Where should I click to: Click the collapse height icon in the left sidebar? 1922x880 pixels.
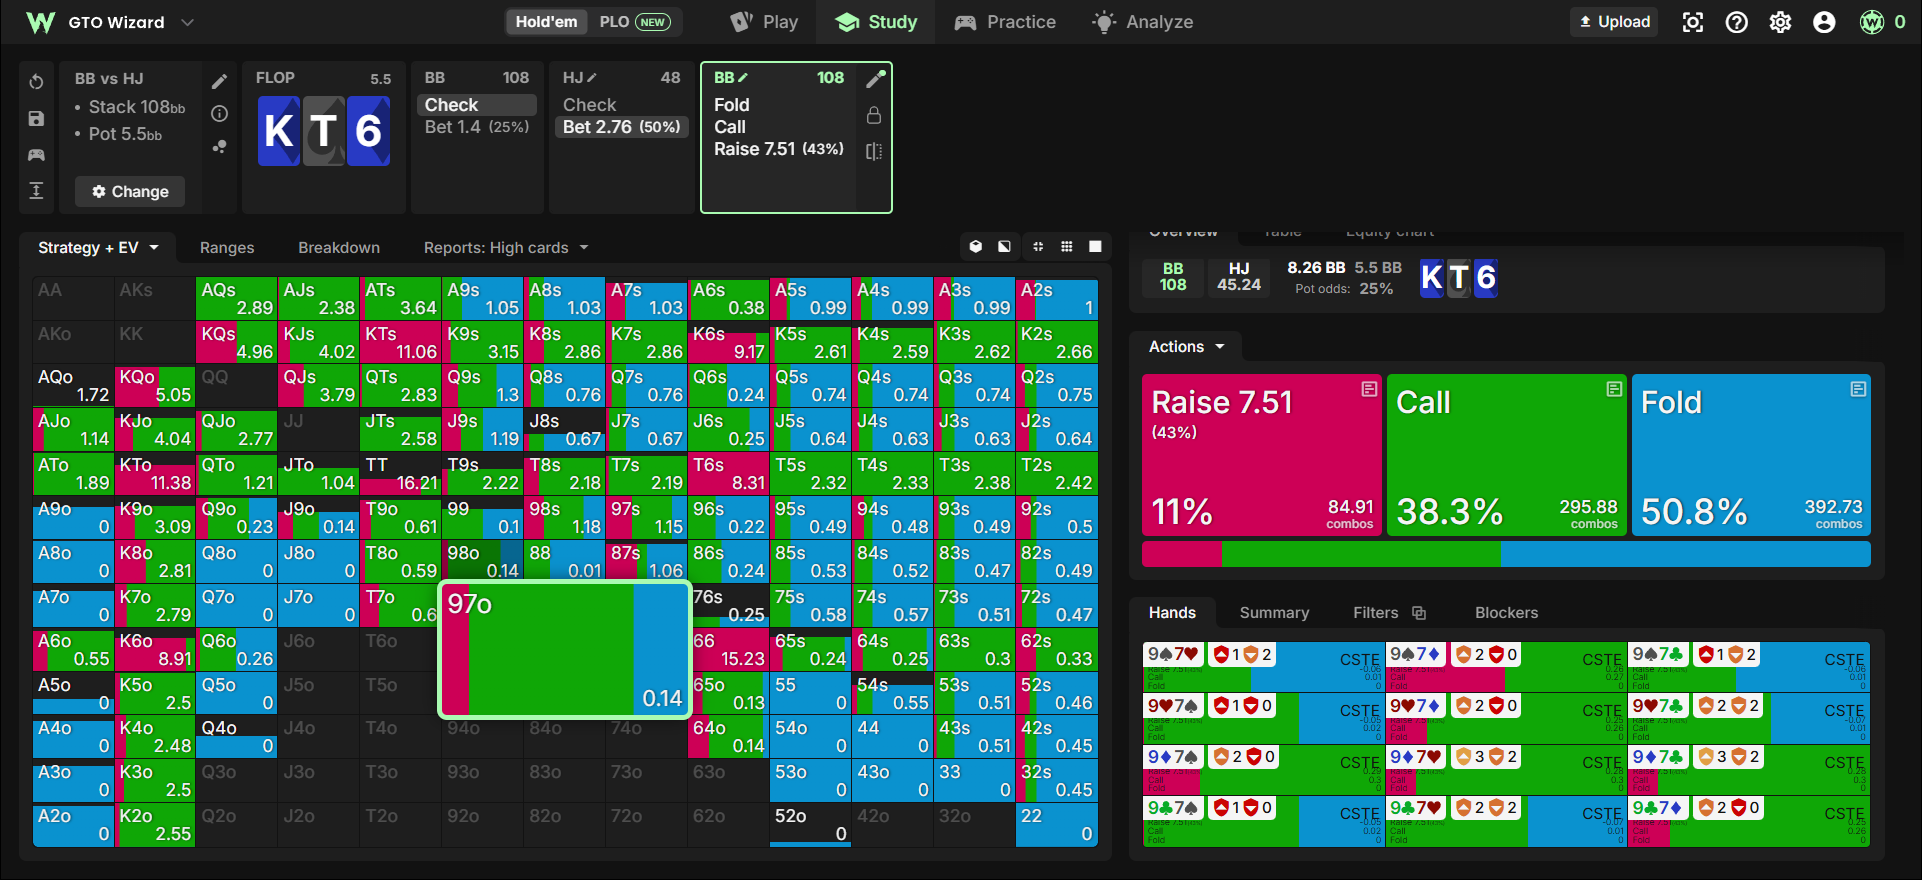click(36, 191)
